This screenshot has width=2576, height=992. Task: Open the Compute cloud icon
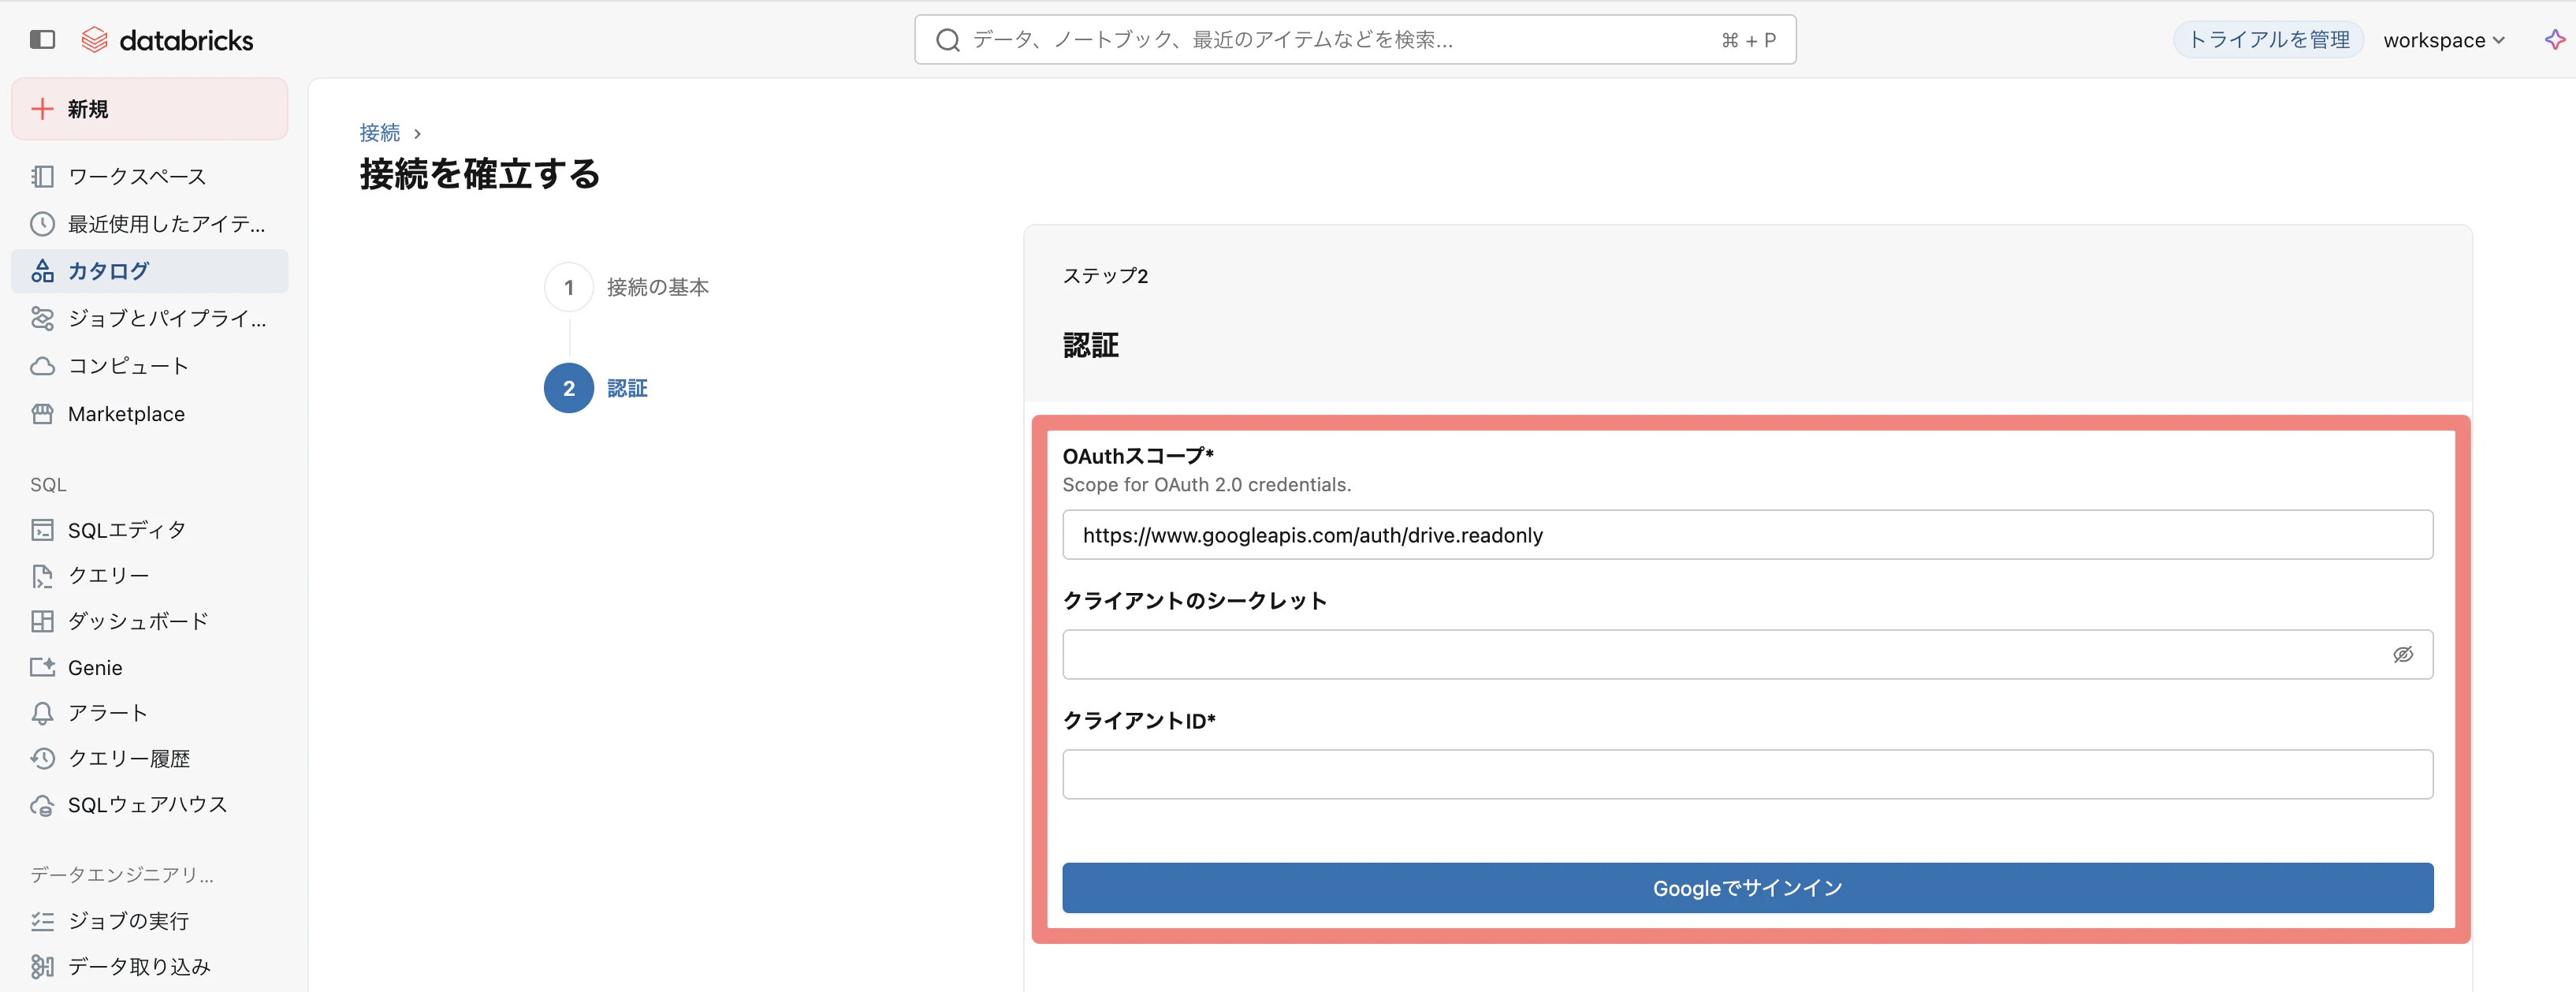click(x=42, y=366)
